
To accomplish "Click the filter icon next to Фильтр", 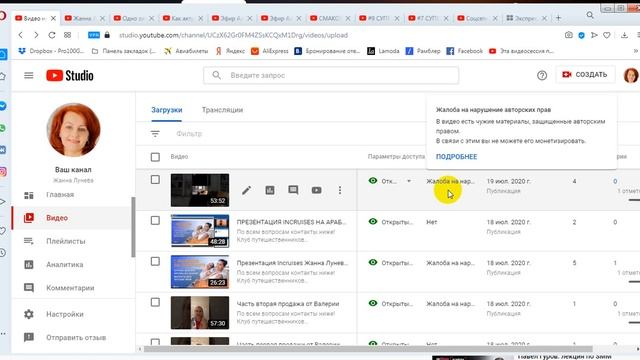I will tap(155, 134).
